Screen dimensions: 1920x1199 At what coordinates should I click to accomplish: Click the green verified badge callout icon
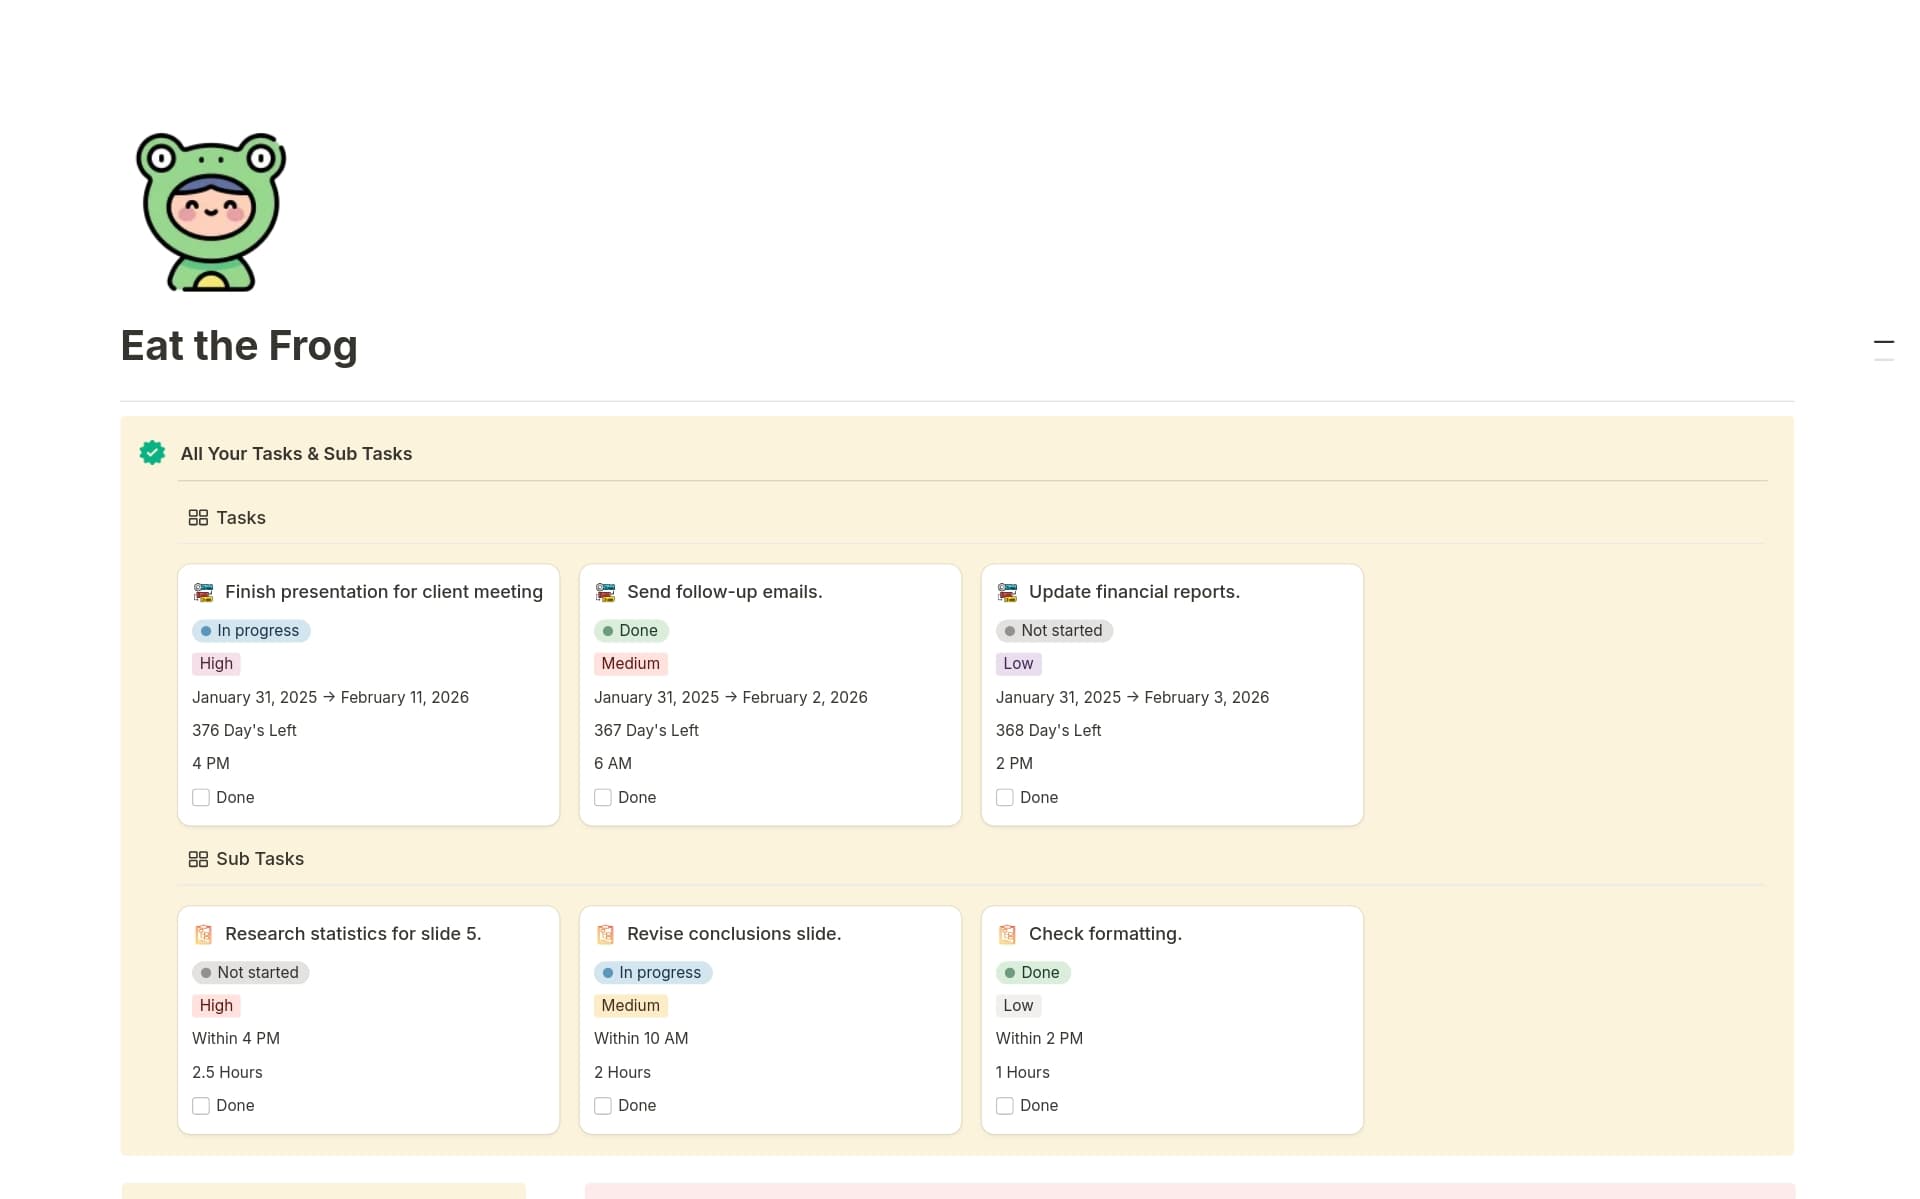pos(152,453)
